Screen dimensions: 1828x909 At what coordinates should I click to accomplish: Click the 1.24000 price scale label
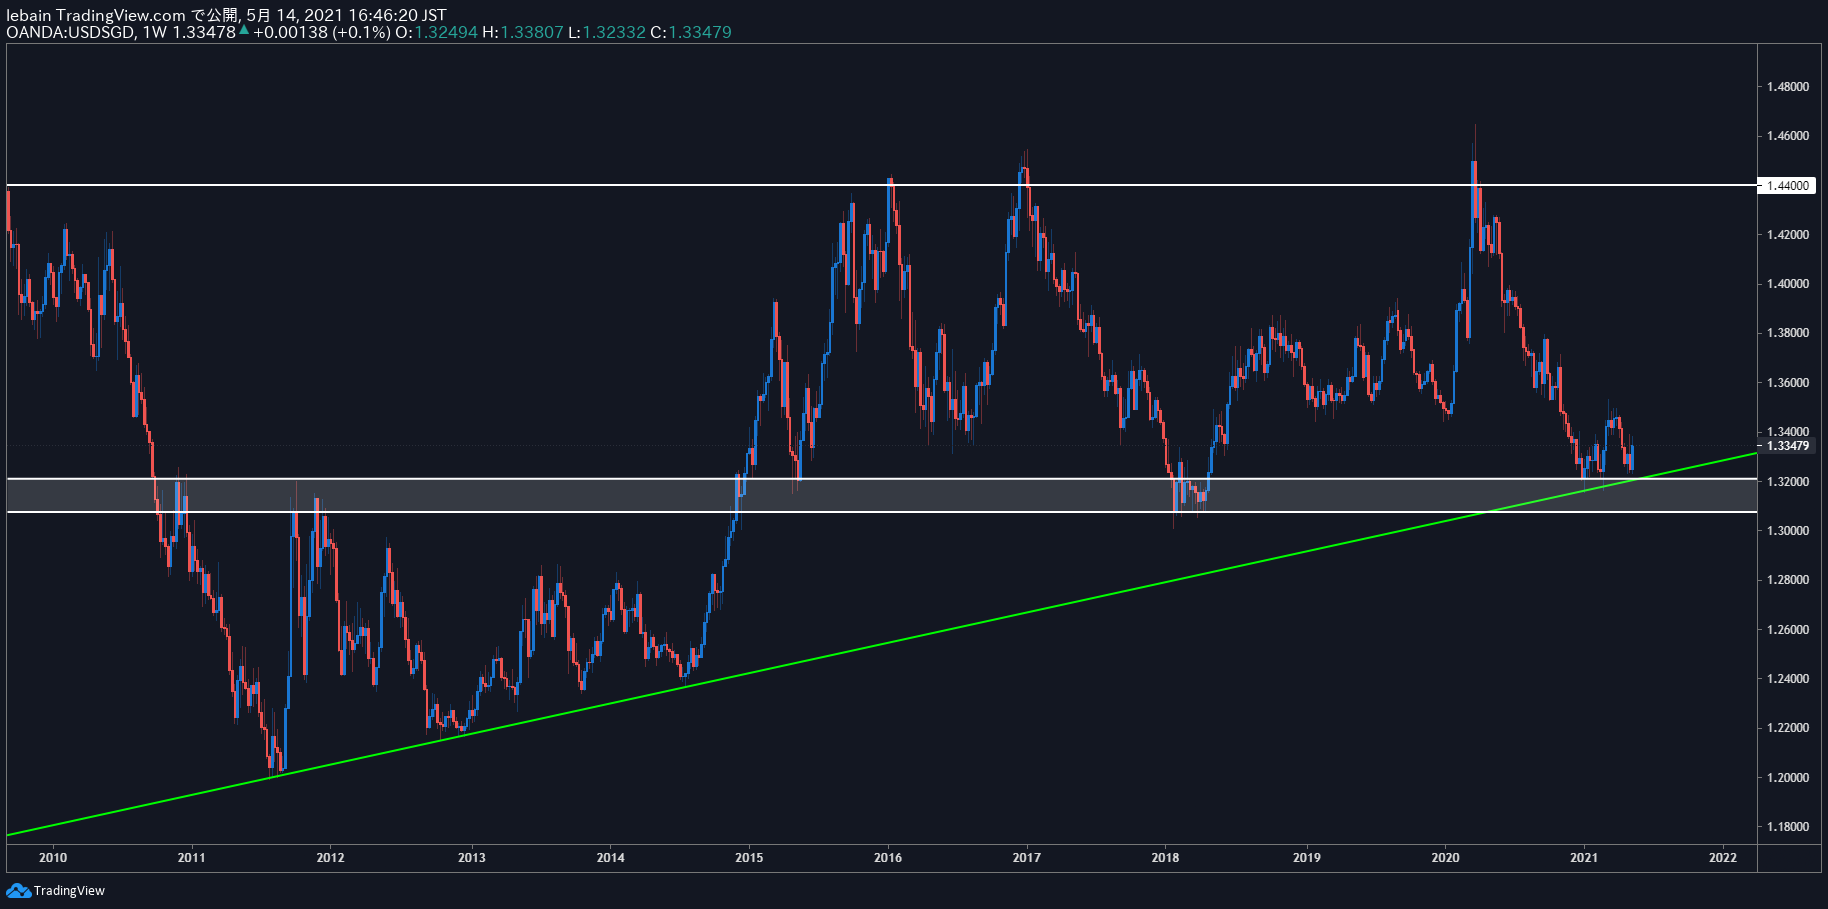[1788, 679]
